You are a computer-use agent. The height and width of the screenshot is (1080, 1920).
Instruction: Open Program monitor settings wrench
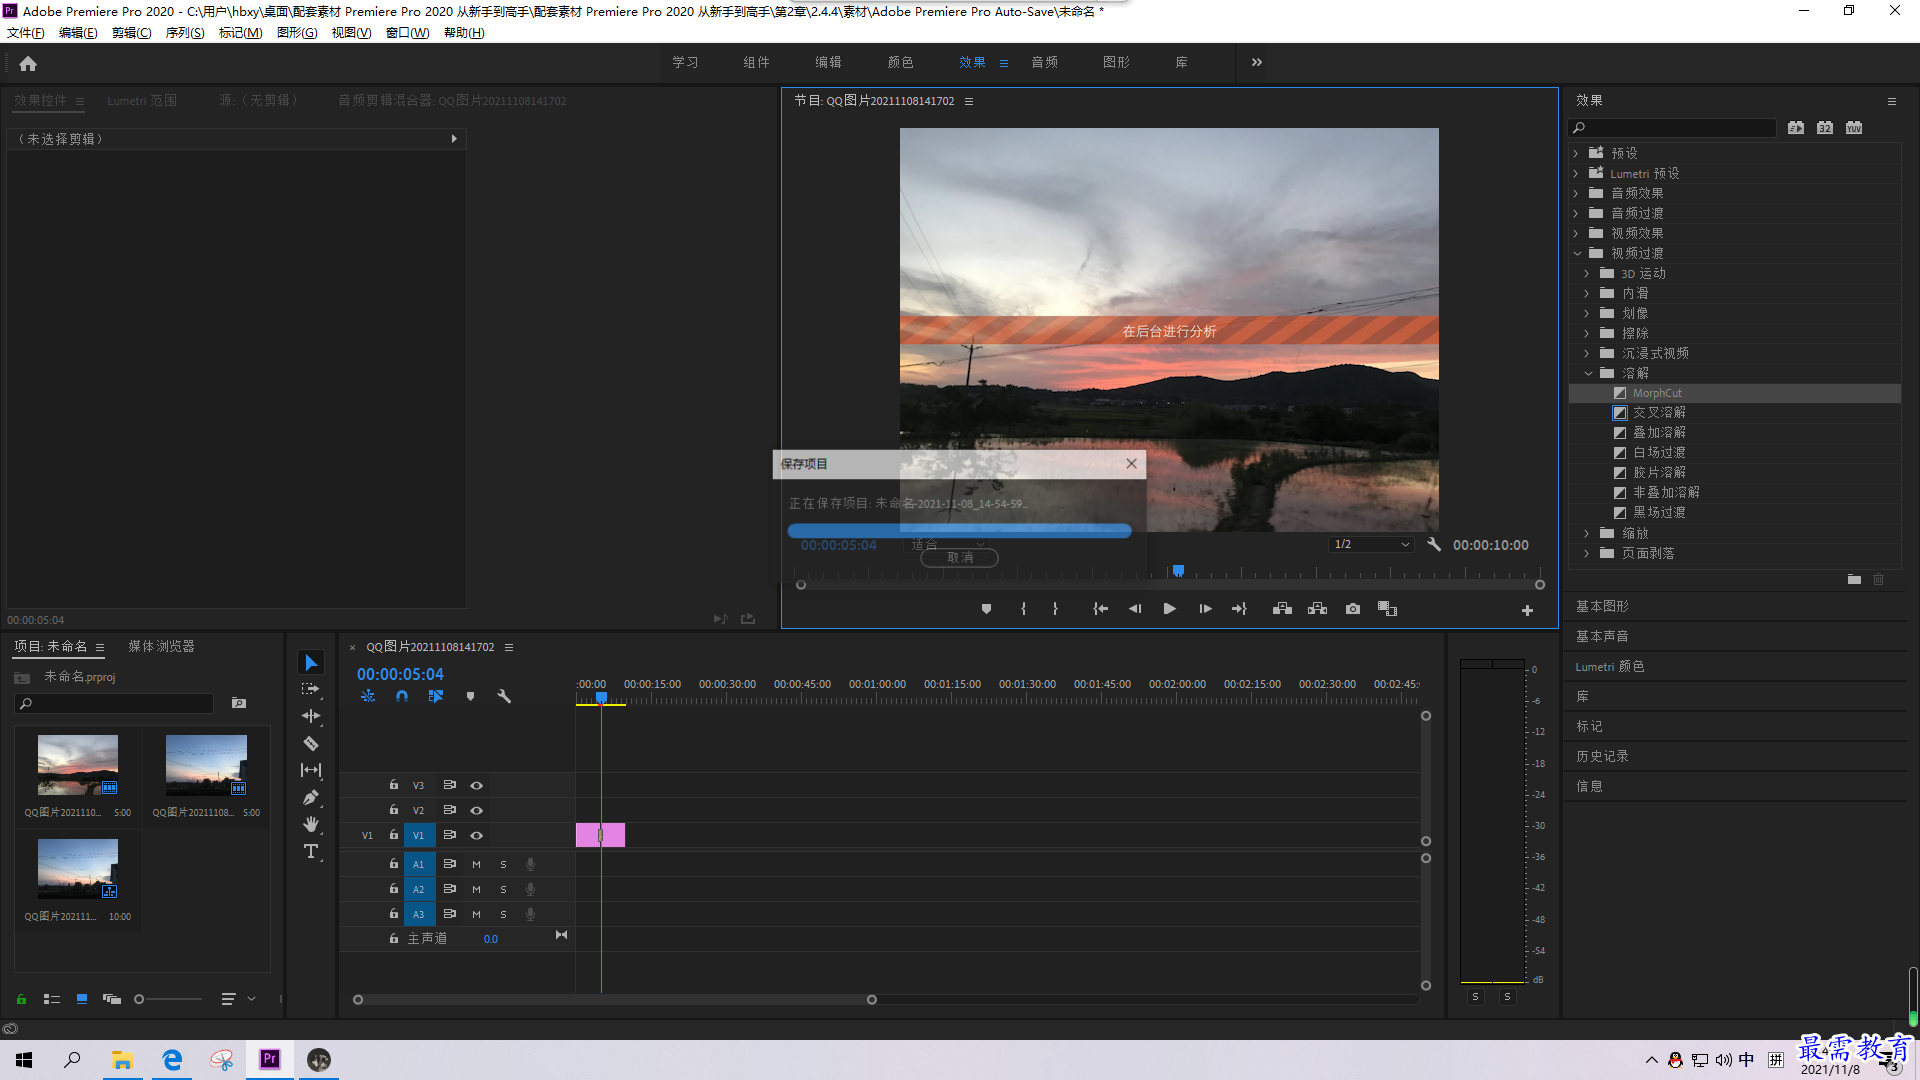(1434, 544)
